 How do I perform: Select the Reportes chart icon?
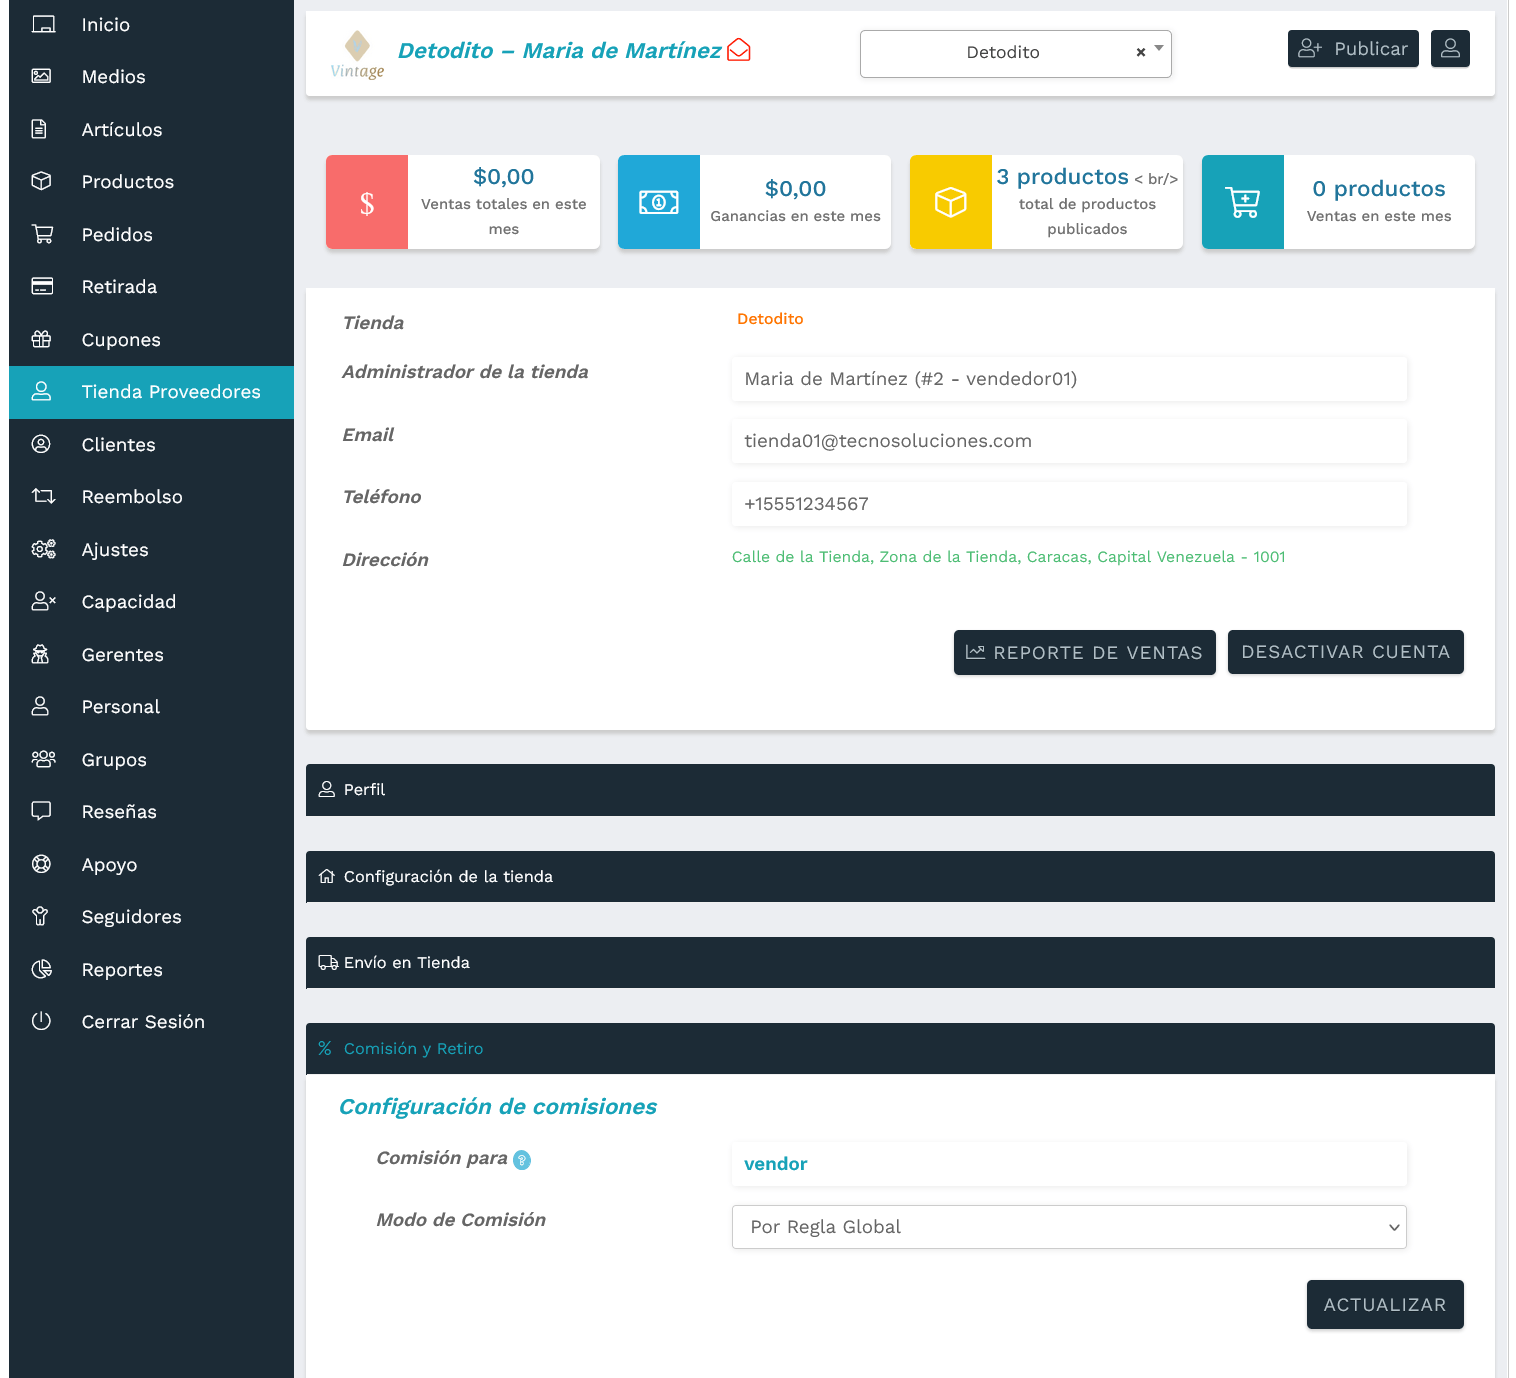click(x=43, y=968)
